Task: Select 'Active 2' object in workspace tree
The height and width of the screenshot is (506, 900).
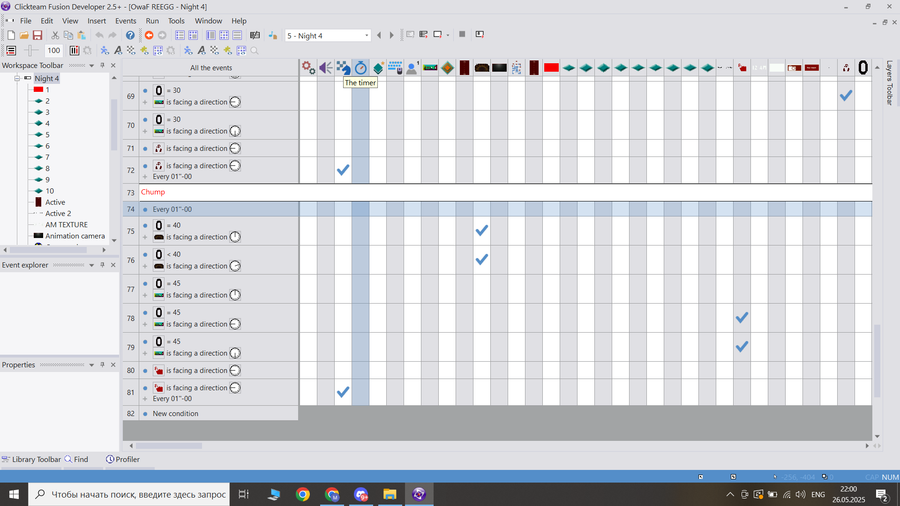Action: (58, 213)
